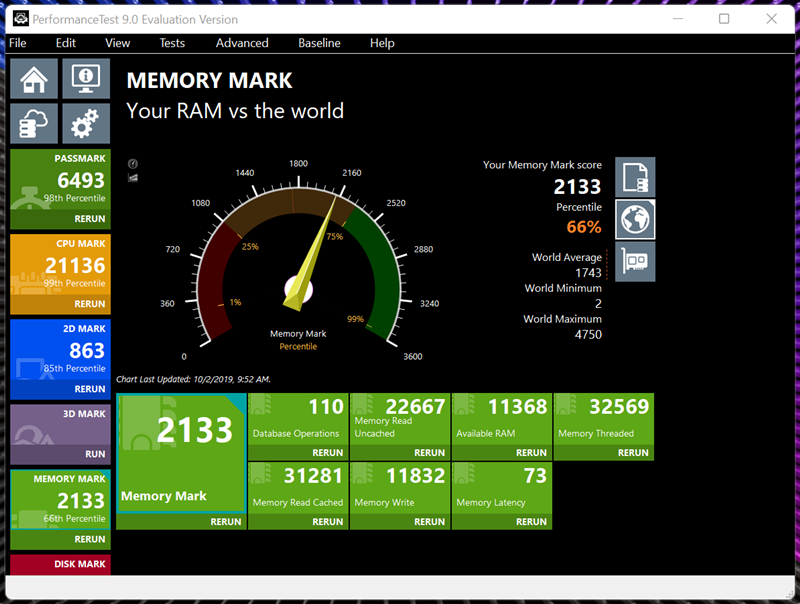Go to the Home screen icon

click(34, 79)
